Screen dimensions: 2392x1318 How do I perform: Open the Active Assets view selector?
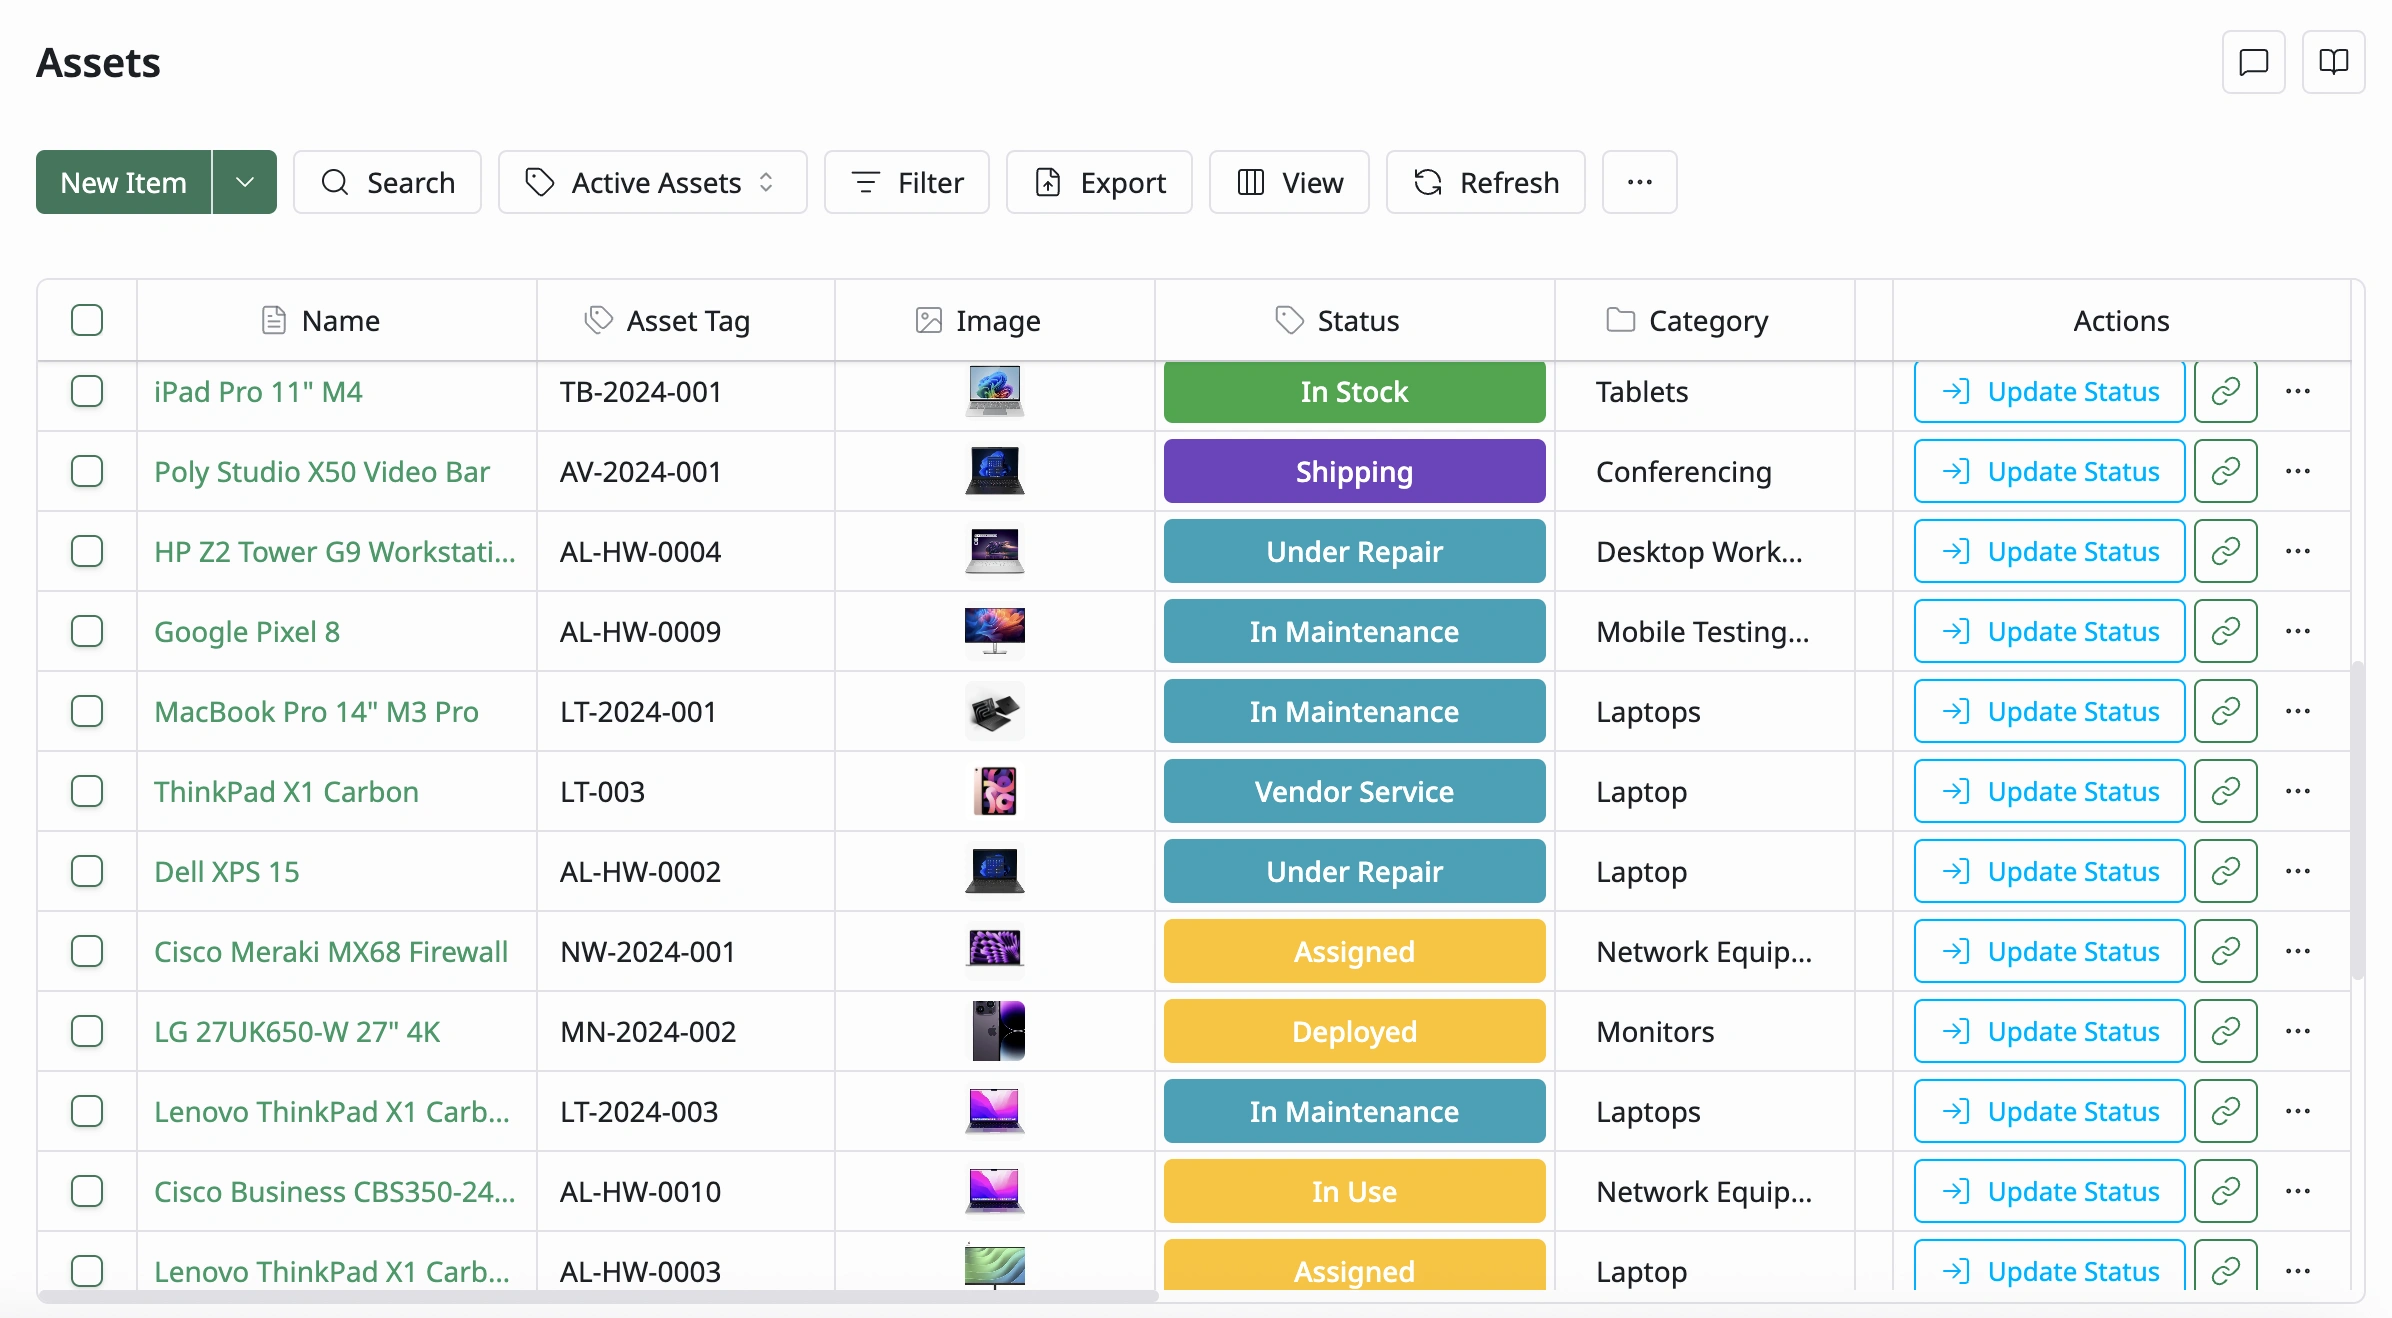[652, 182]
